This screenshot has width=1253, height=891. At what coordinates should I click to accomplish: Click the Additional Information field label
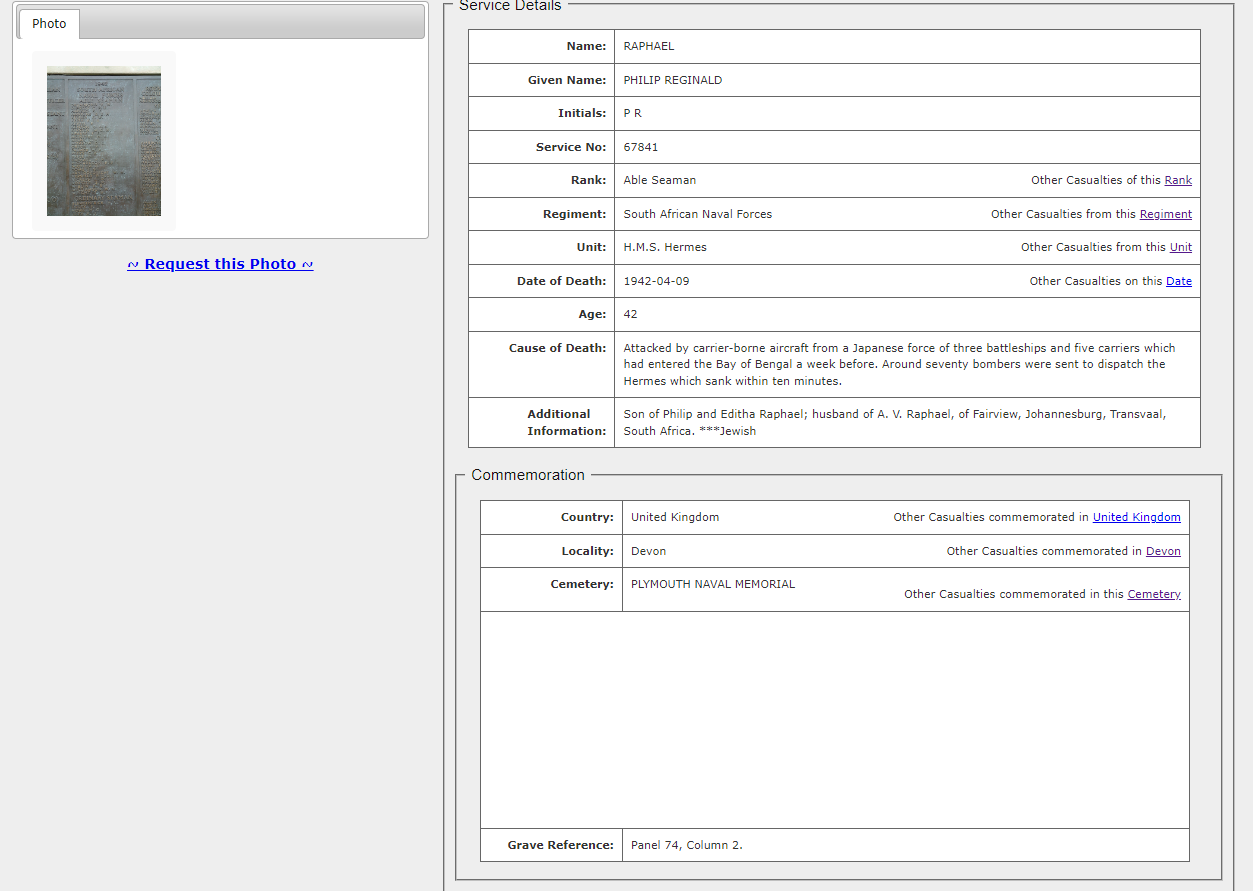point(567,422)
